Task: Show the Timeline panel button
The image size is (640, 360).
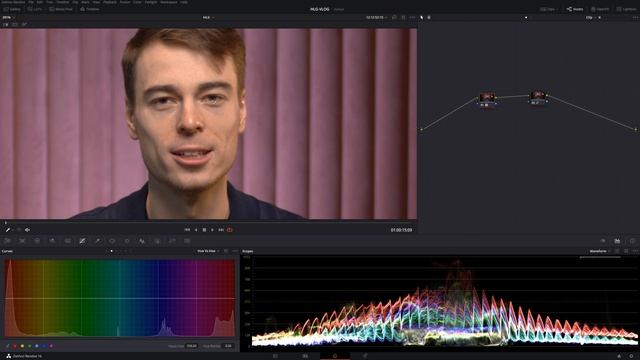Action: [90, 9]
